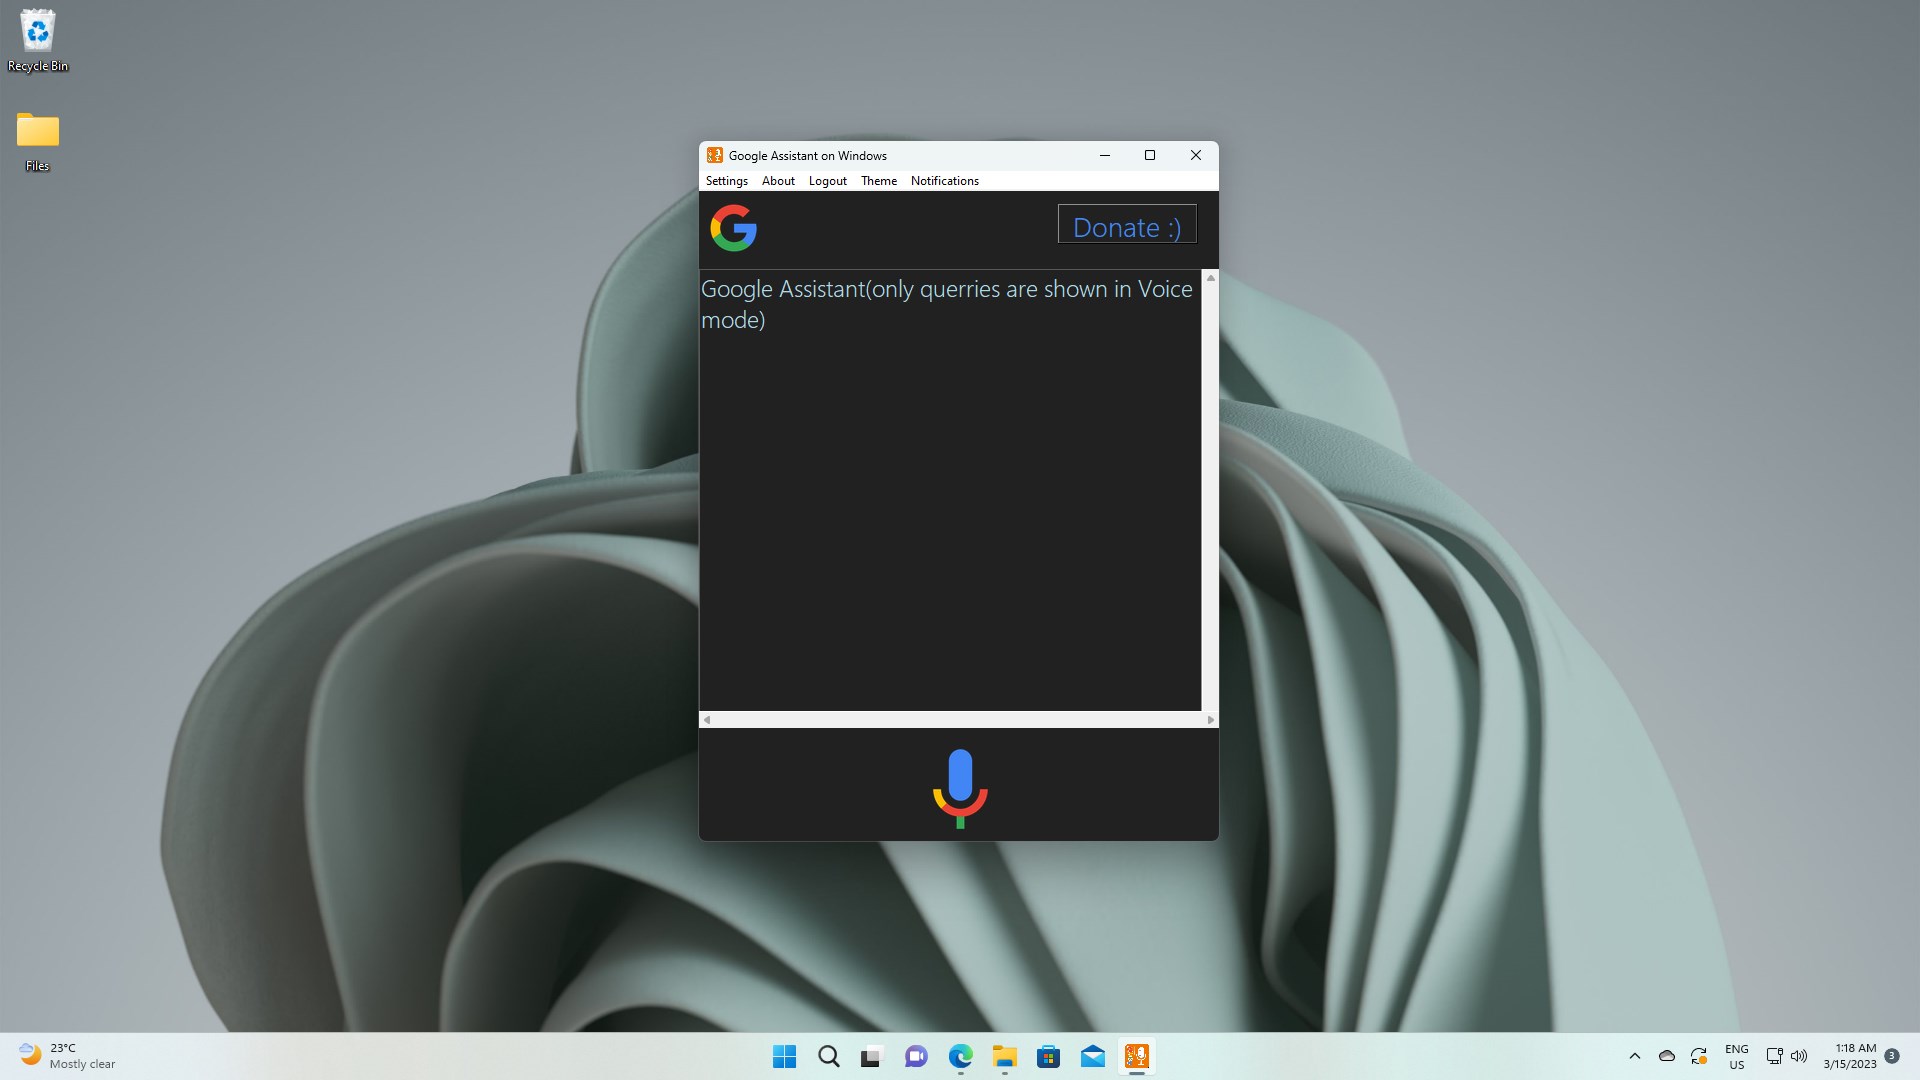This screenshot has width=1920, height=1080.
Task: Open the Windows Start menu
Action: coord(784,1056)
